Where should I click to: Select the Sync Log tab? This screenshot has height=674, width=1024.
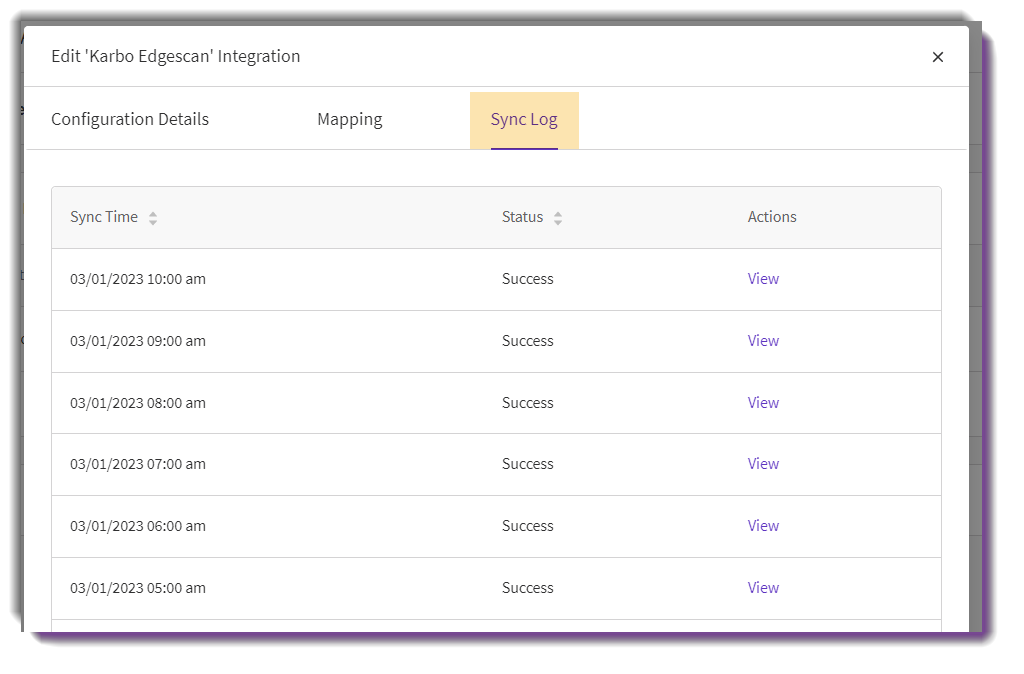point(524,120)
